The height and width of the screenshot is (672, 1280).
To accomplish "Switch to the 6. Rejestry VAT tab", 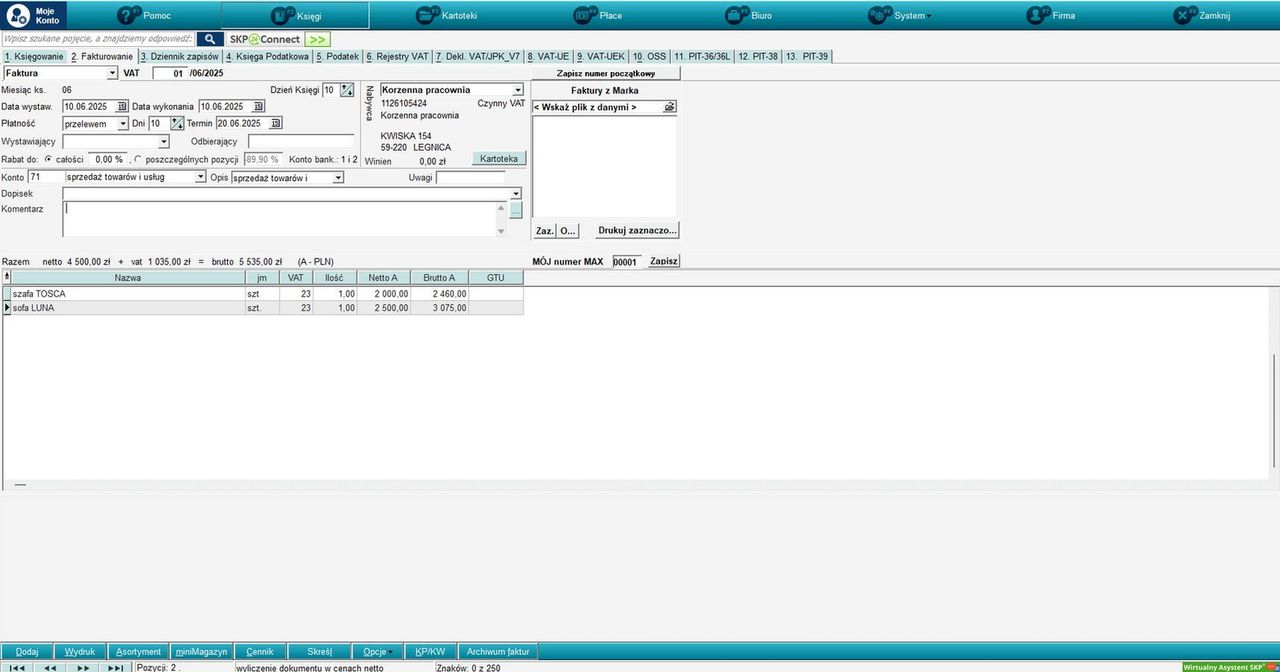I will click(x=397, y=57).
